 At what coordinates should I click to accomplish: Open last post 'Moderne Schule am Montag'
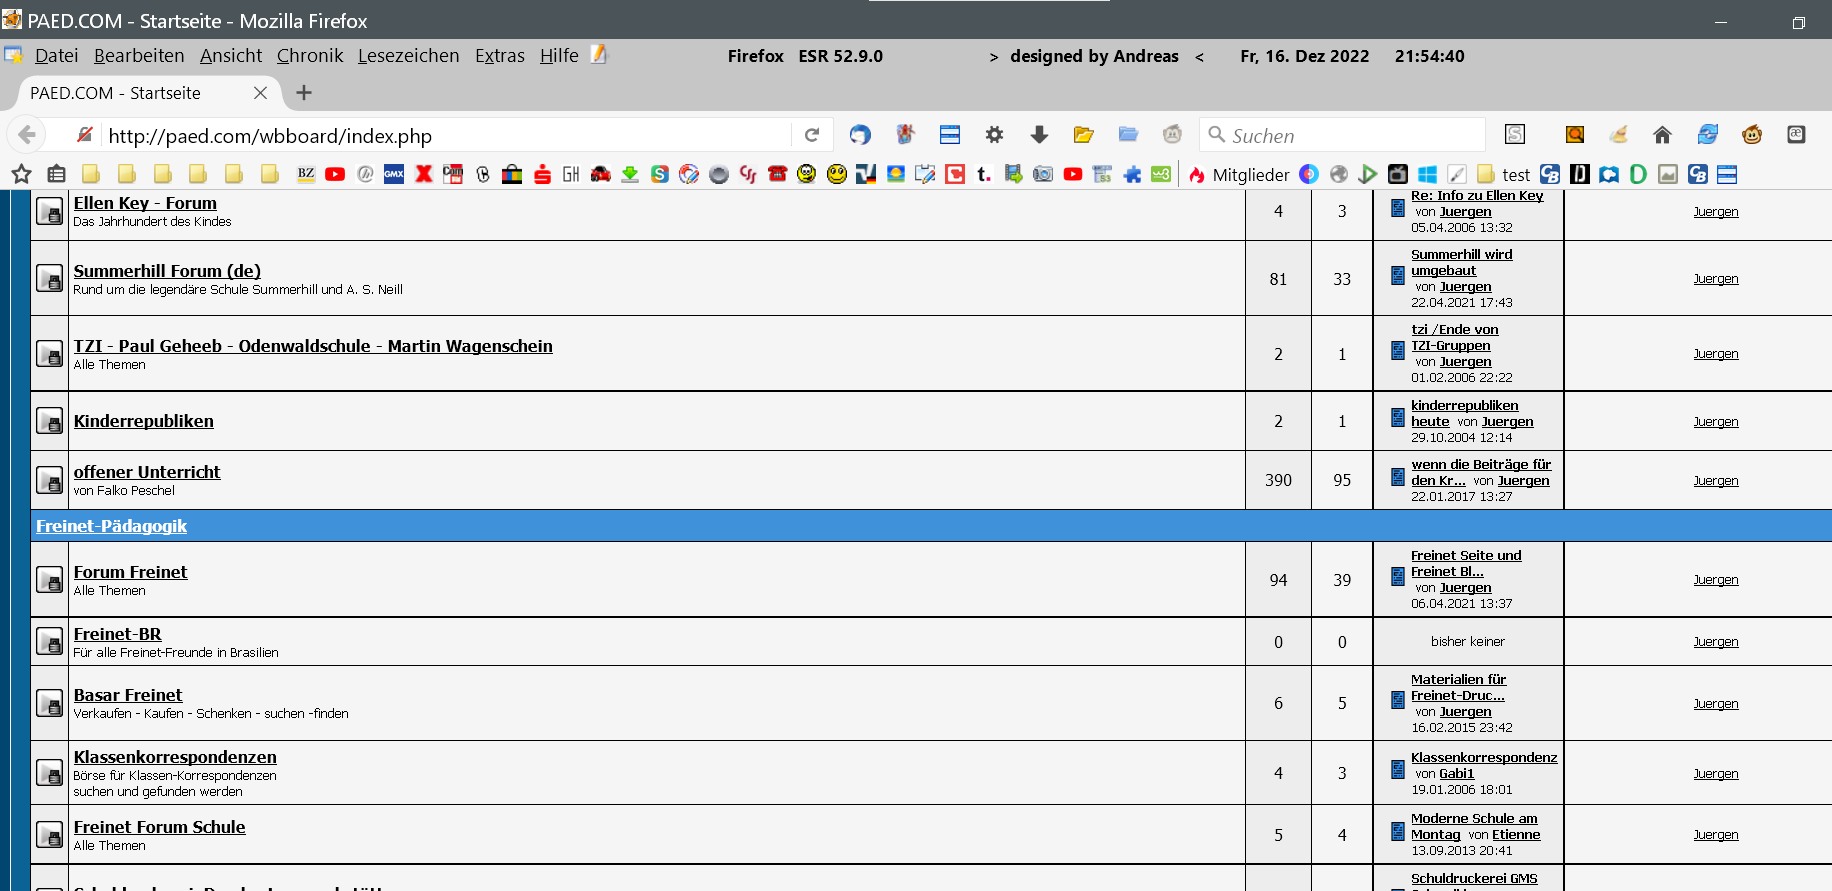[1474, 826]
